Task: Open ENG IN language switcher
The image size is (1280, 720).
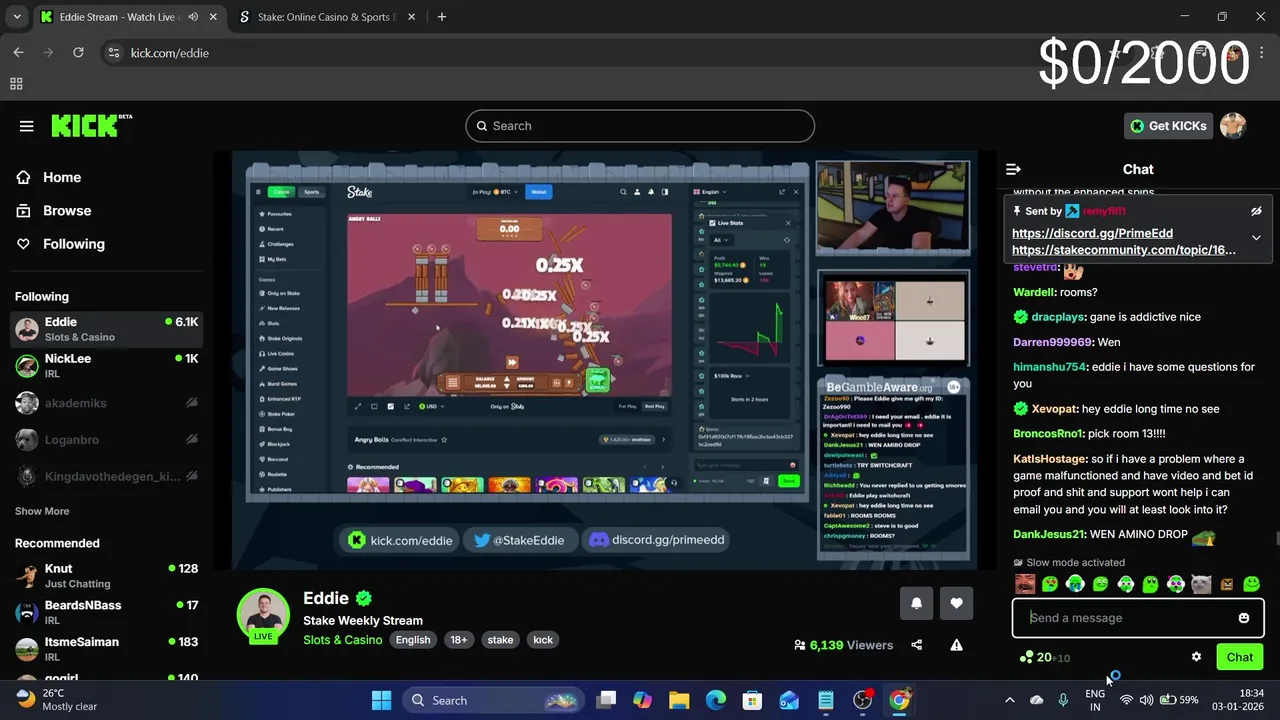Action: tap(1095, 700)
